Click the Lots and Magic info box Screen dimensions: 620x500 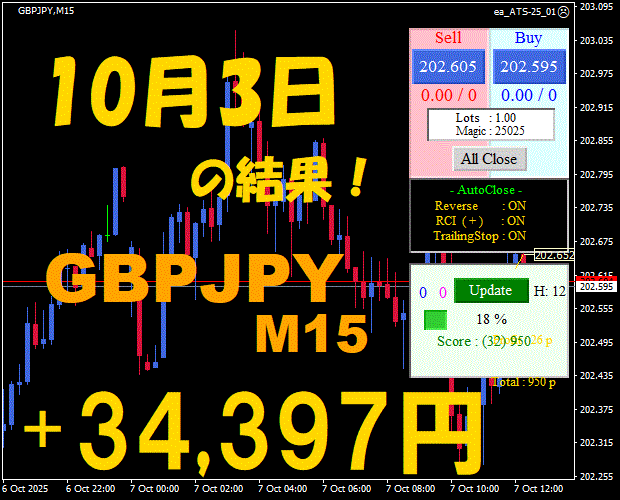click(x=491, y=125)
